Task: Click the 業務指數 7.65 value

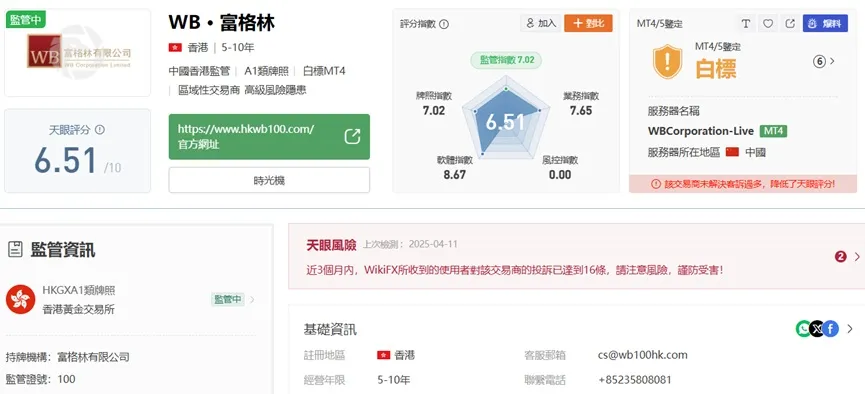Action: (581, 110)
